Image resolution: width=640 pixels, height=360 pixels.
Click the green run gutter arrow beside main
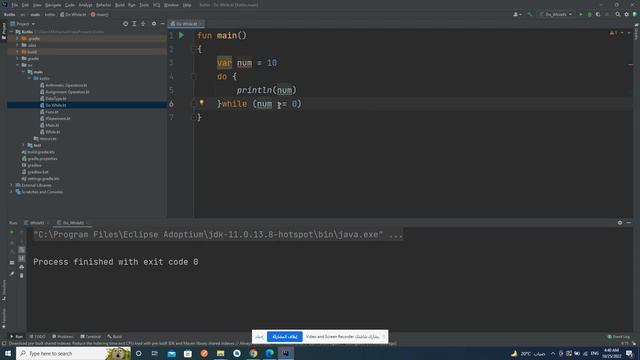[181, 36]
